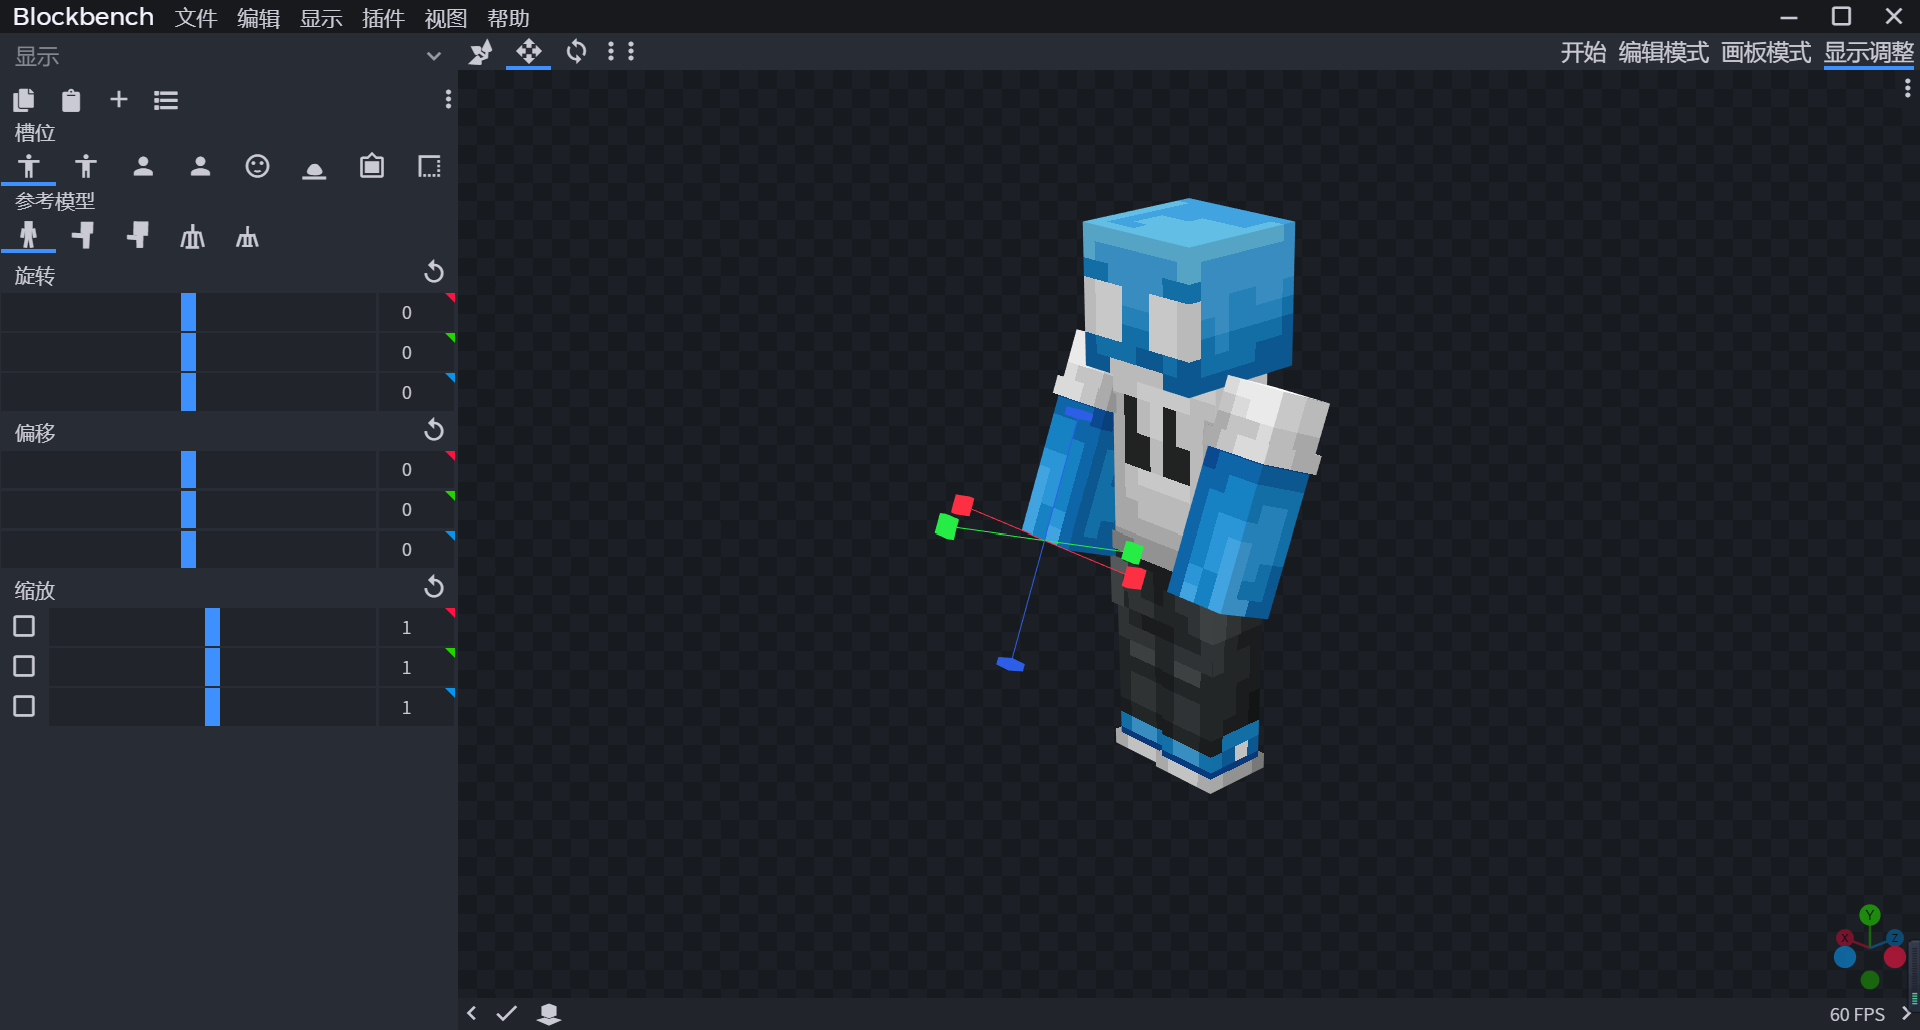Enable the second 缩放 axis checkbox
Screen dimensions: 1920x1030
(24, 667)
